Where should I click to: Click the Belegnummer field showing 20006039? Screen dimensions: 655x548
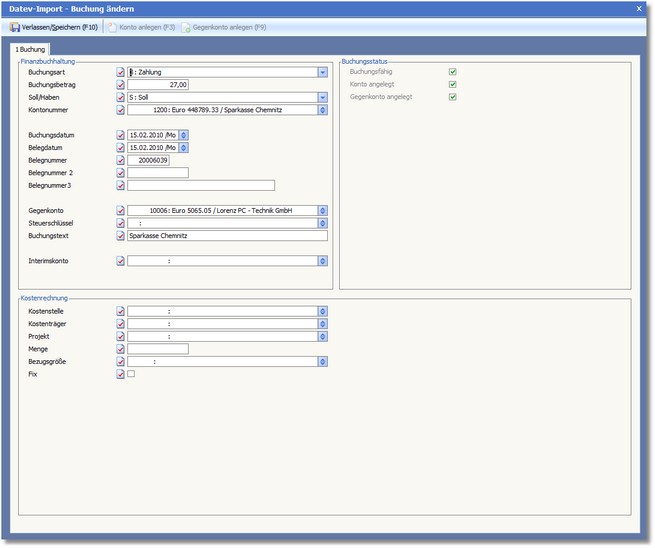tap(149, 160)
